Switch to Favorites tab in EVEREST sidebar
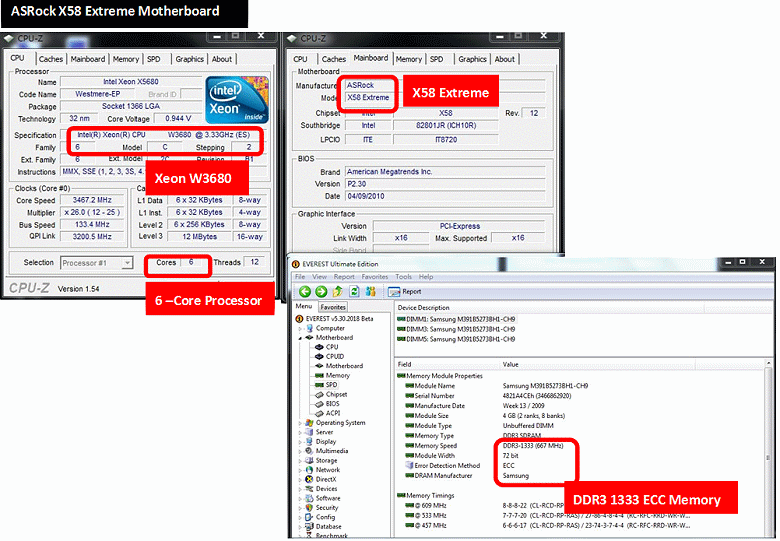This screenshot has width=780, height=541. coord(333,307)
